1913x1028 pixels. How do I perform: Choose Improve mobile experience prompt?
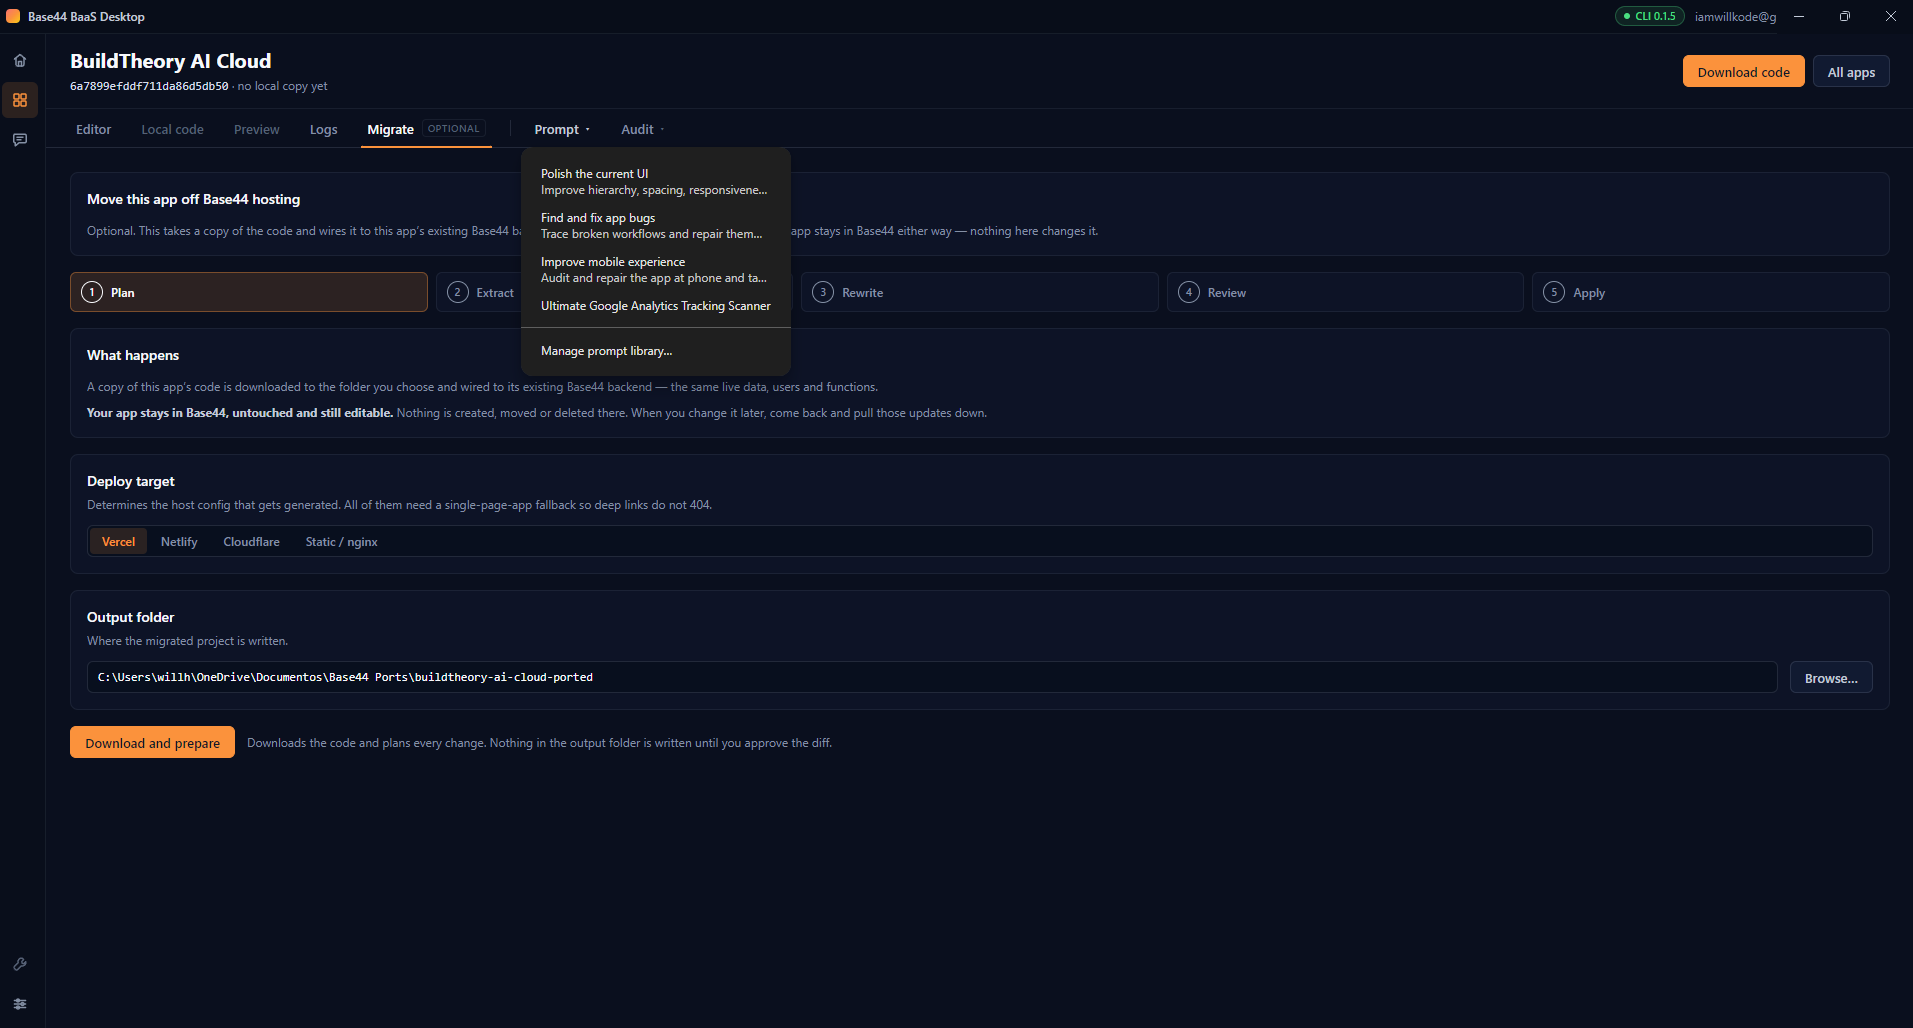click(656, 270)
